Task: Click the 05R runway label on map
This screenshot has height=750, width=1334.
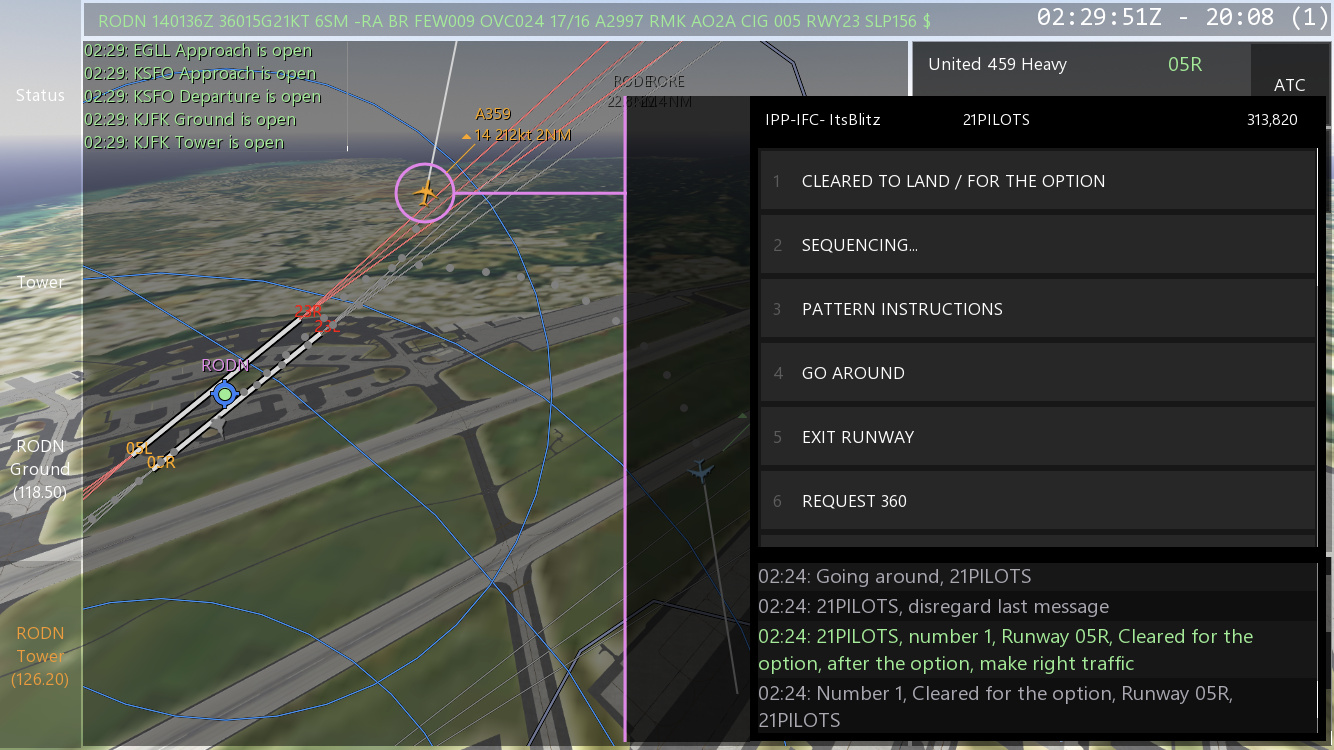Action: [161, 462]
